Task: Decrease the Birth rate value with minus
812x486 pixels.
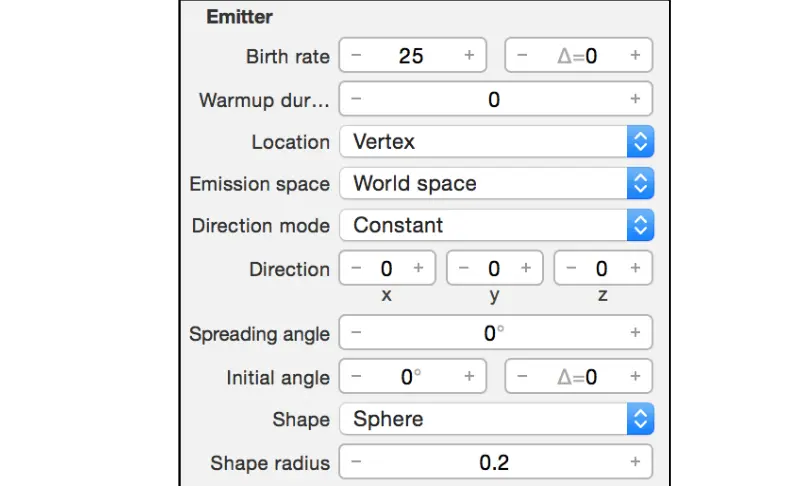Action: 357,56
